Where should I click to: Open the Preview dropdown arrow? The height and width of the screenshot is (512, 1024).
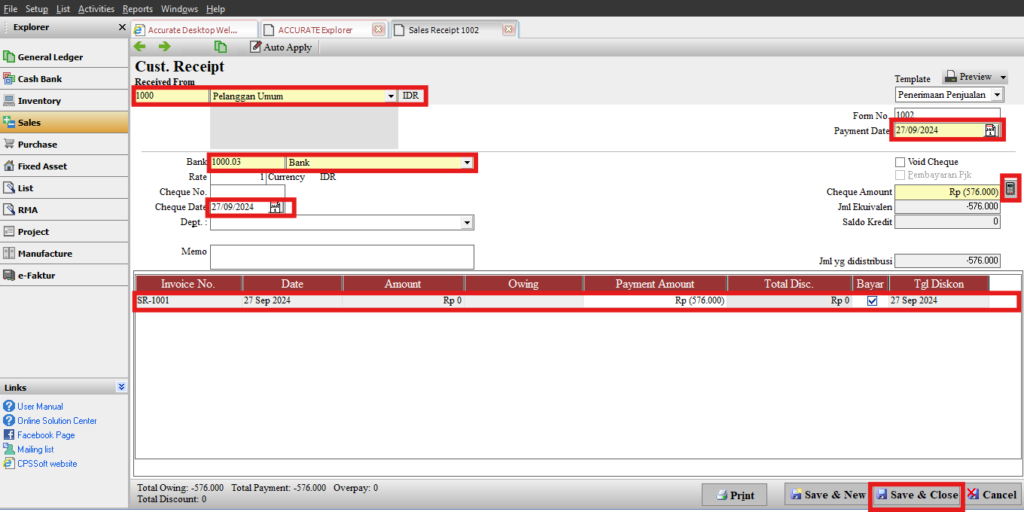point(1002,77)
